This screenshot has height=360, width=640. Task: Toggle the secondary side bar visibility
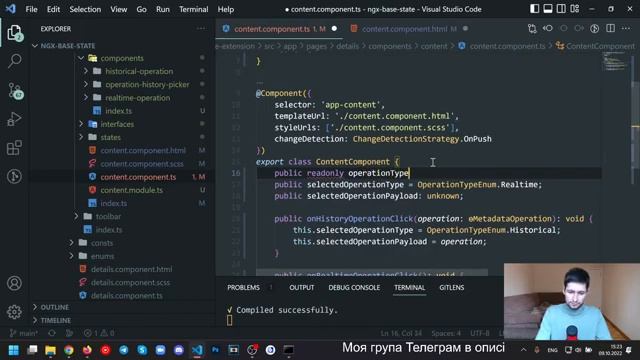[561, 9]
